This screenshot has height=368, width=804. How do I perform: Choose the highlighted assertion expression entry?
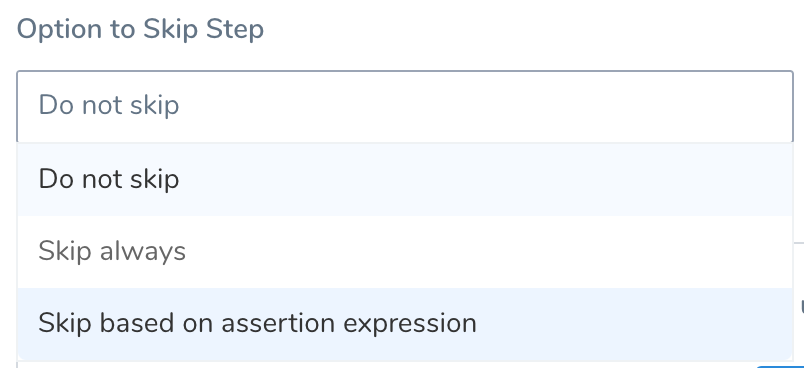tap(405, 324)
